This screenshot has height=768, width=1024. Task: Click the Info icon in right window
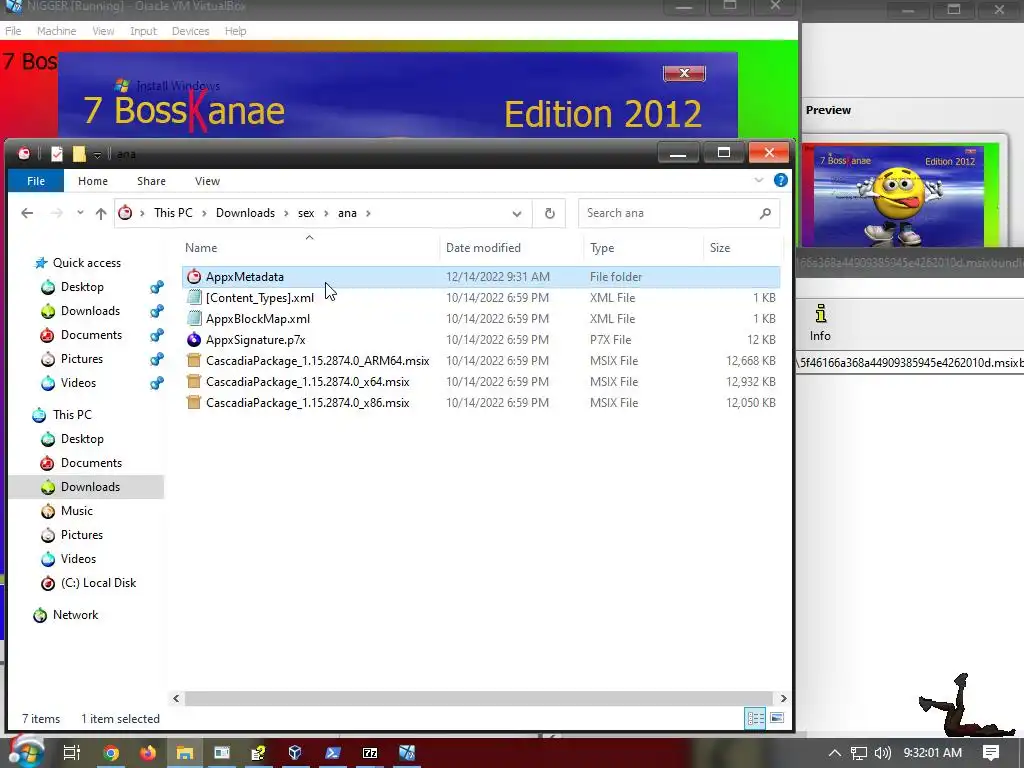[820, 323]
